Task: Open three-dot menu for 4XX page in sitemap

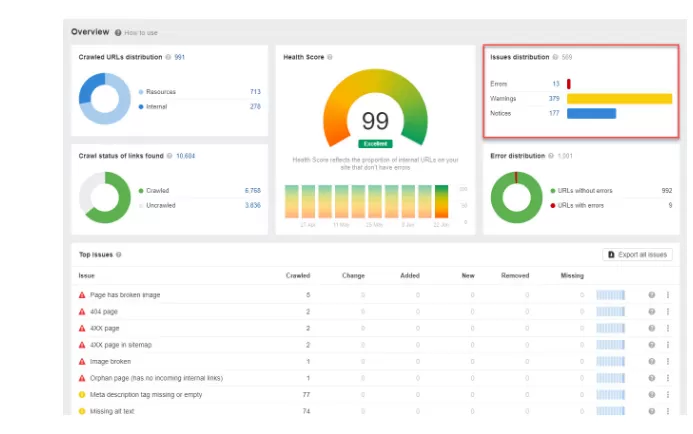Action: (668, 345)
